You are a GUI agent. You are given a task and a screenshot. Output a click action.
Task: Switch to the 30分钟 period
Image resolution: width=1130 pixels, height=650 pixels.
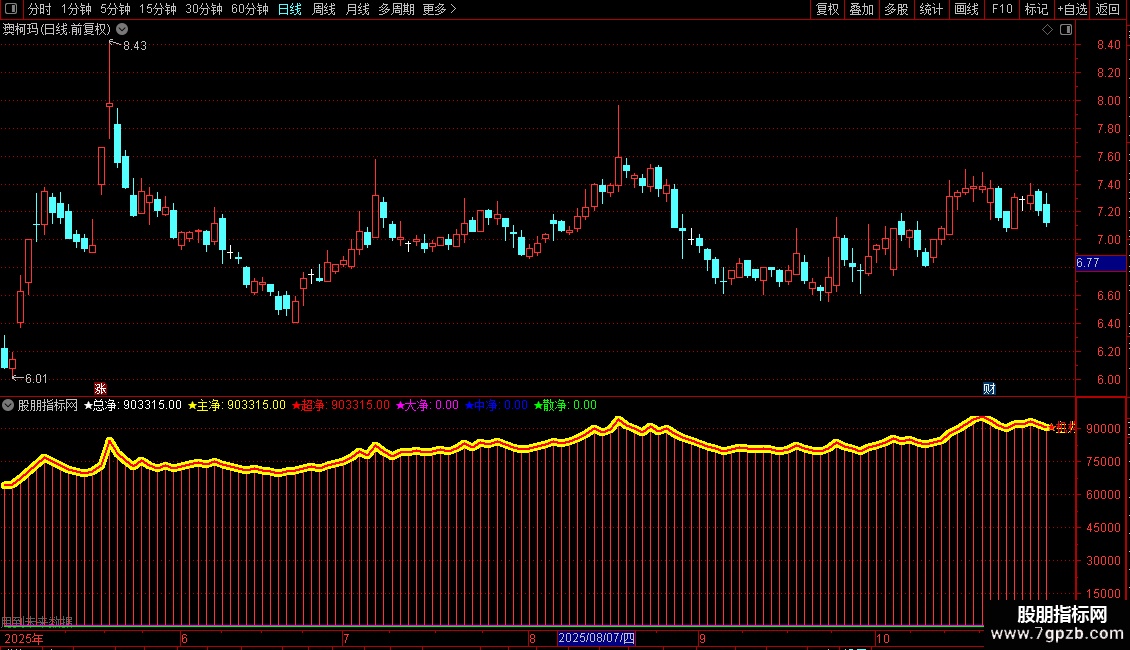(x=204, y=9)
